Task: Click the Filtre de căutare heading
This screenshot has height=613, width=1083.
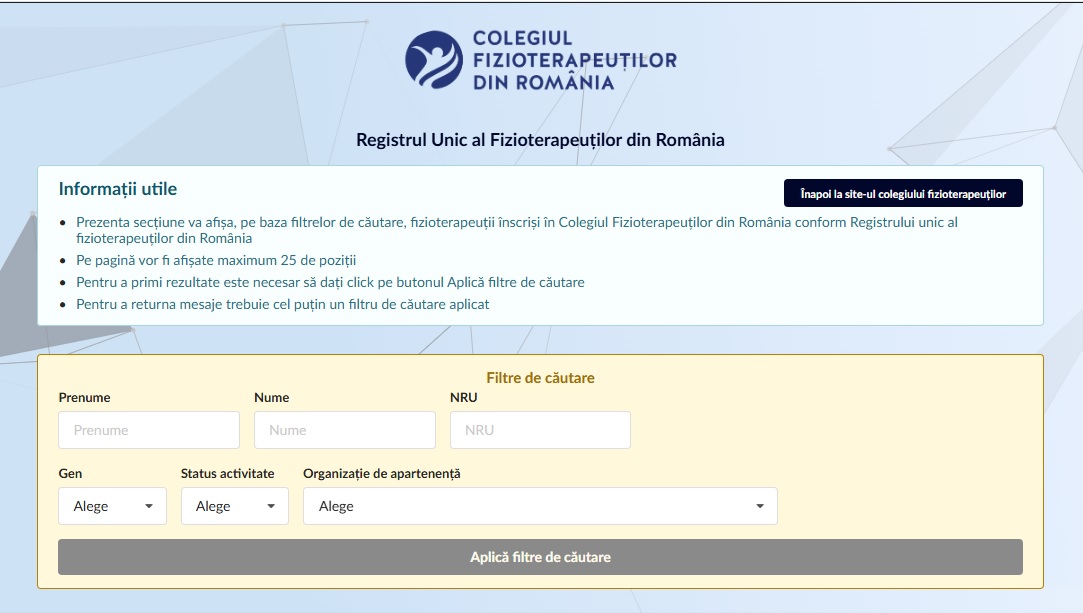Action: pos(540,378)
